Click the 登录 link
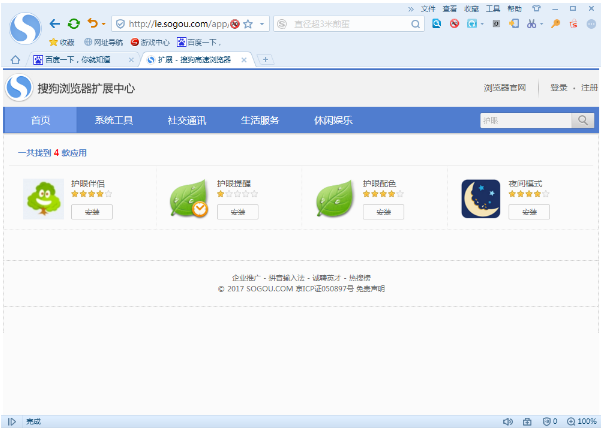 (x=559, y=88)
